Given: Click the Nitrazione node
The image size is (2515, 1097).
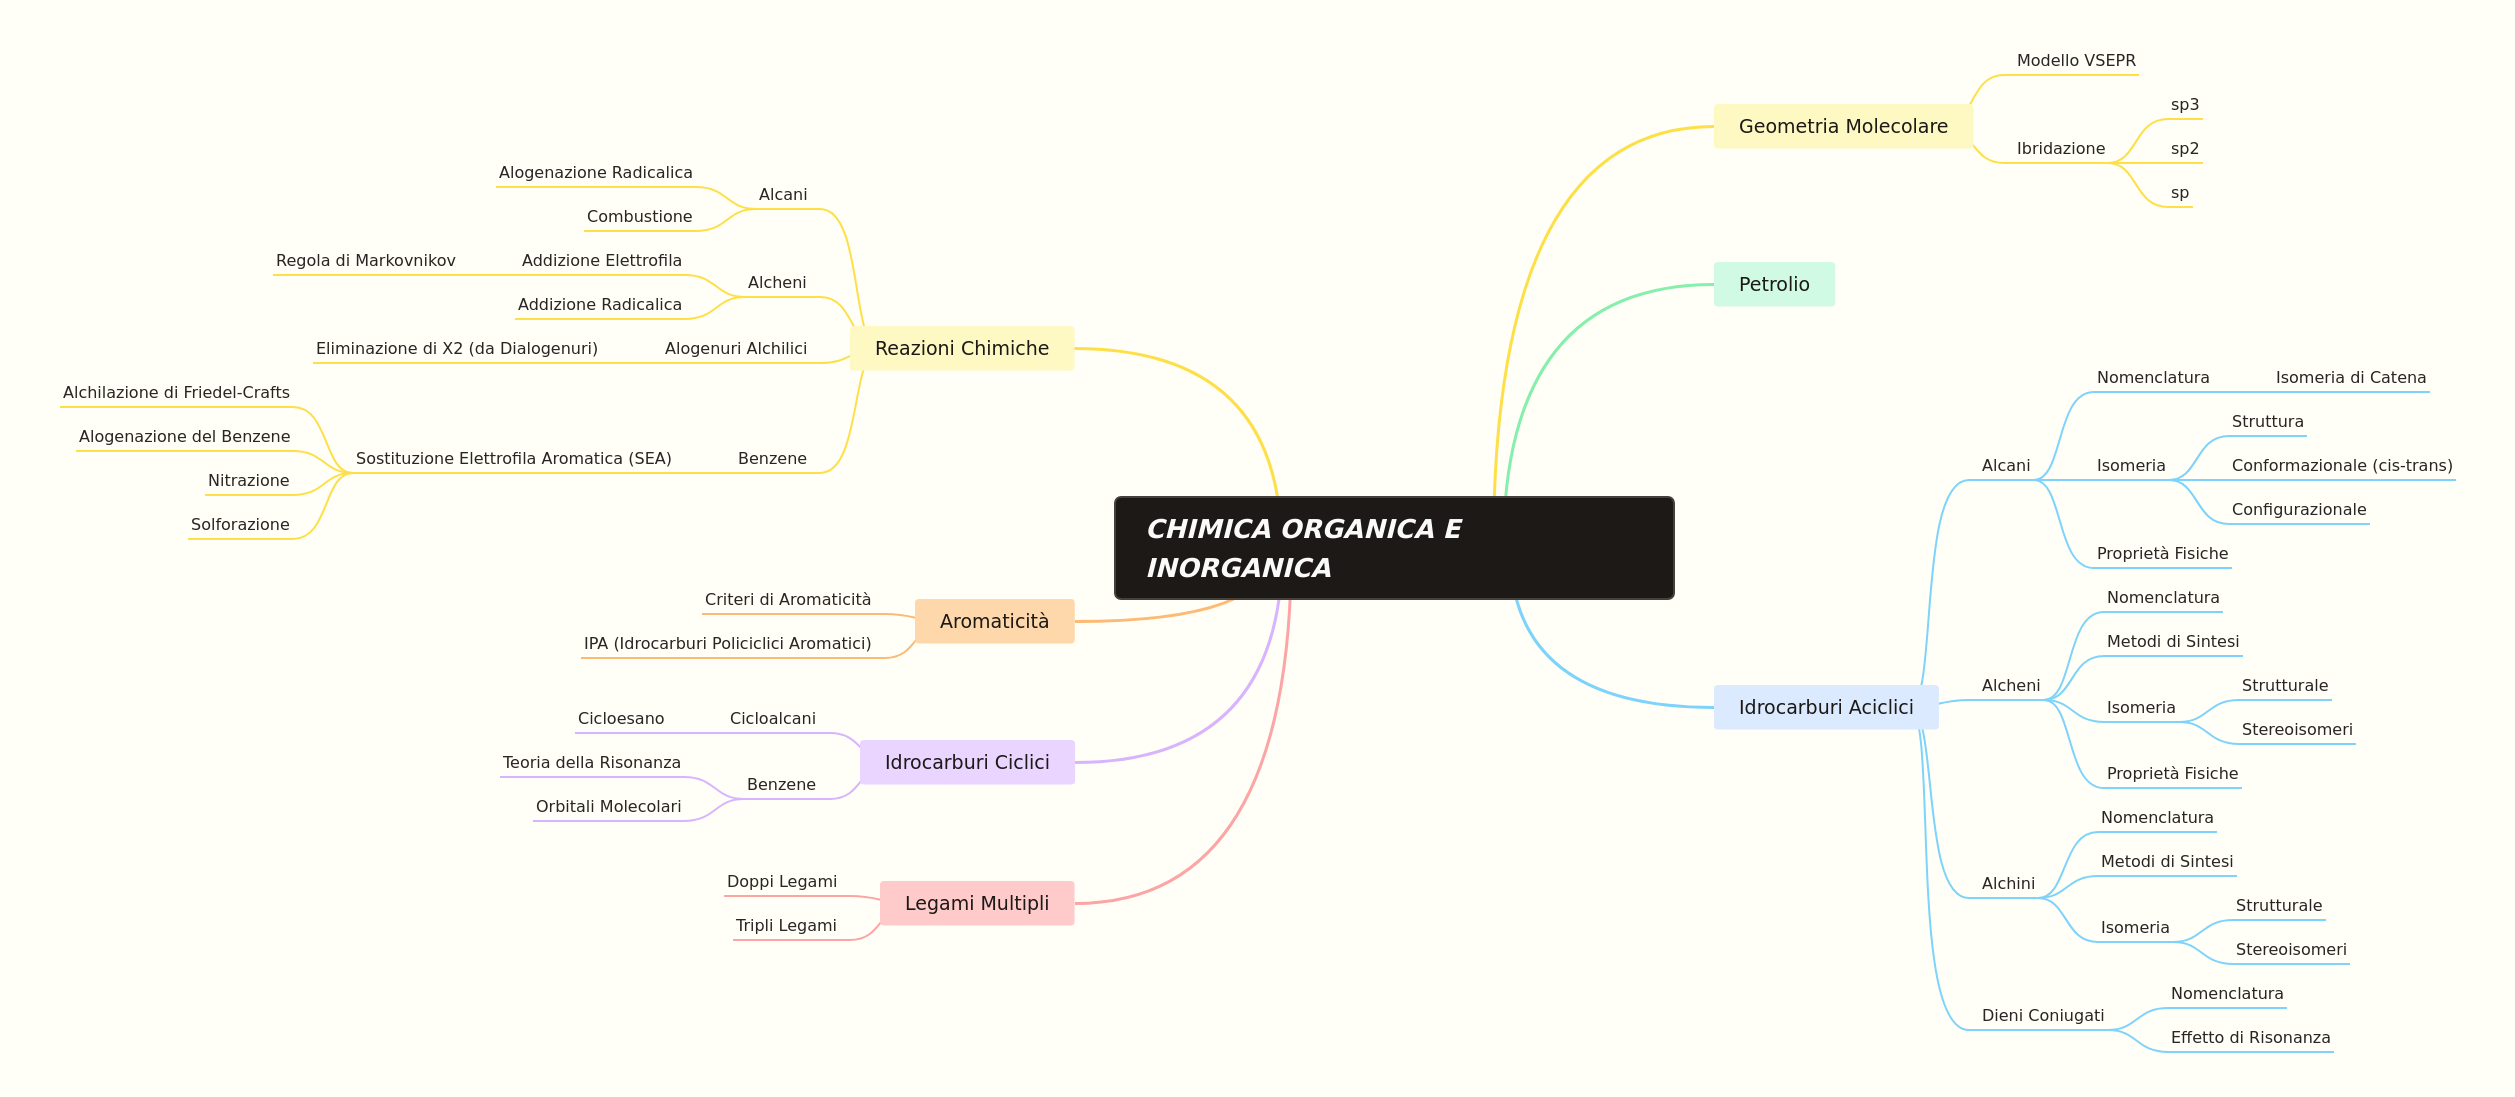Looking at the screenshot, I should coord(249,481).
